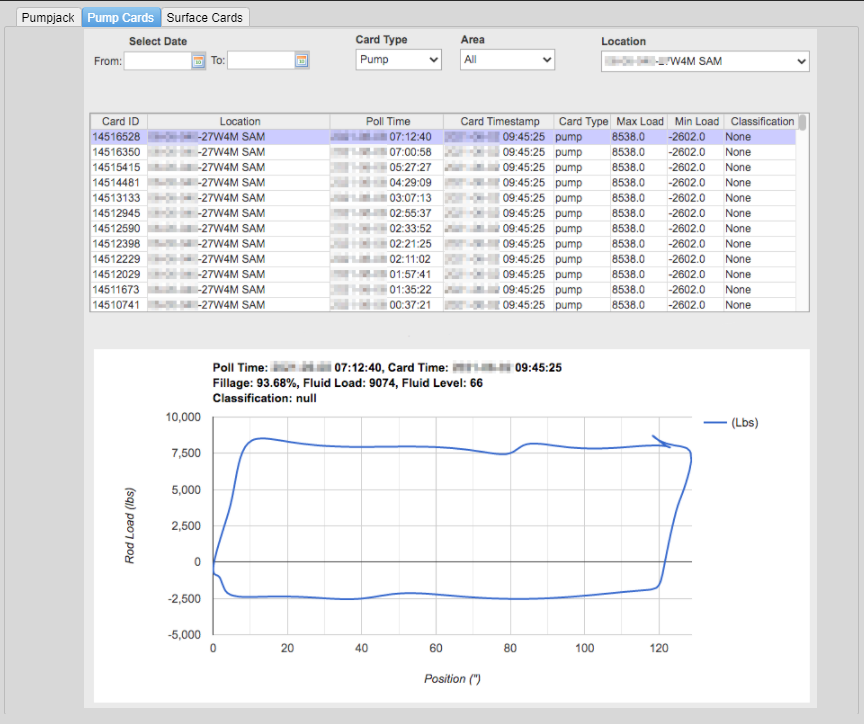Click poll time 07:00:58 cell
The height and width of the screenshot is (724, 864).
point(387,152)
